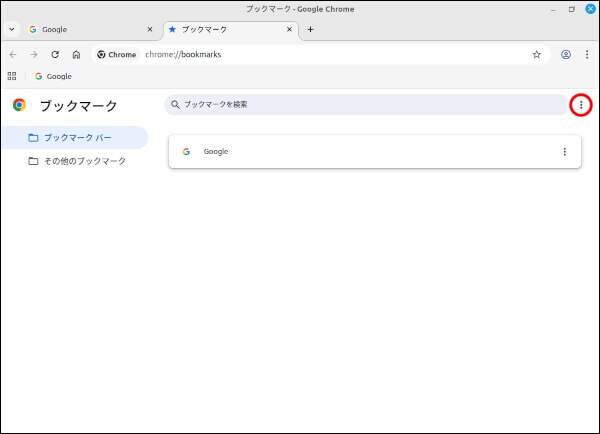
Task: Minimize the Chrome window
Action: (x=553, y=10)
